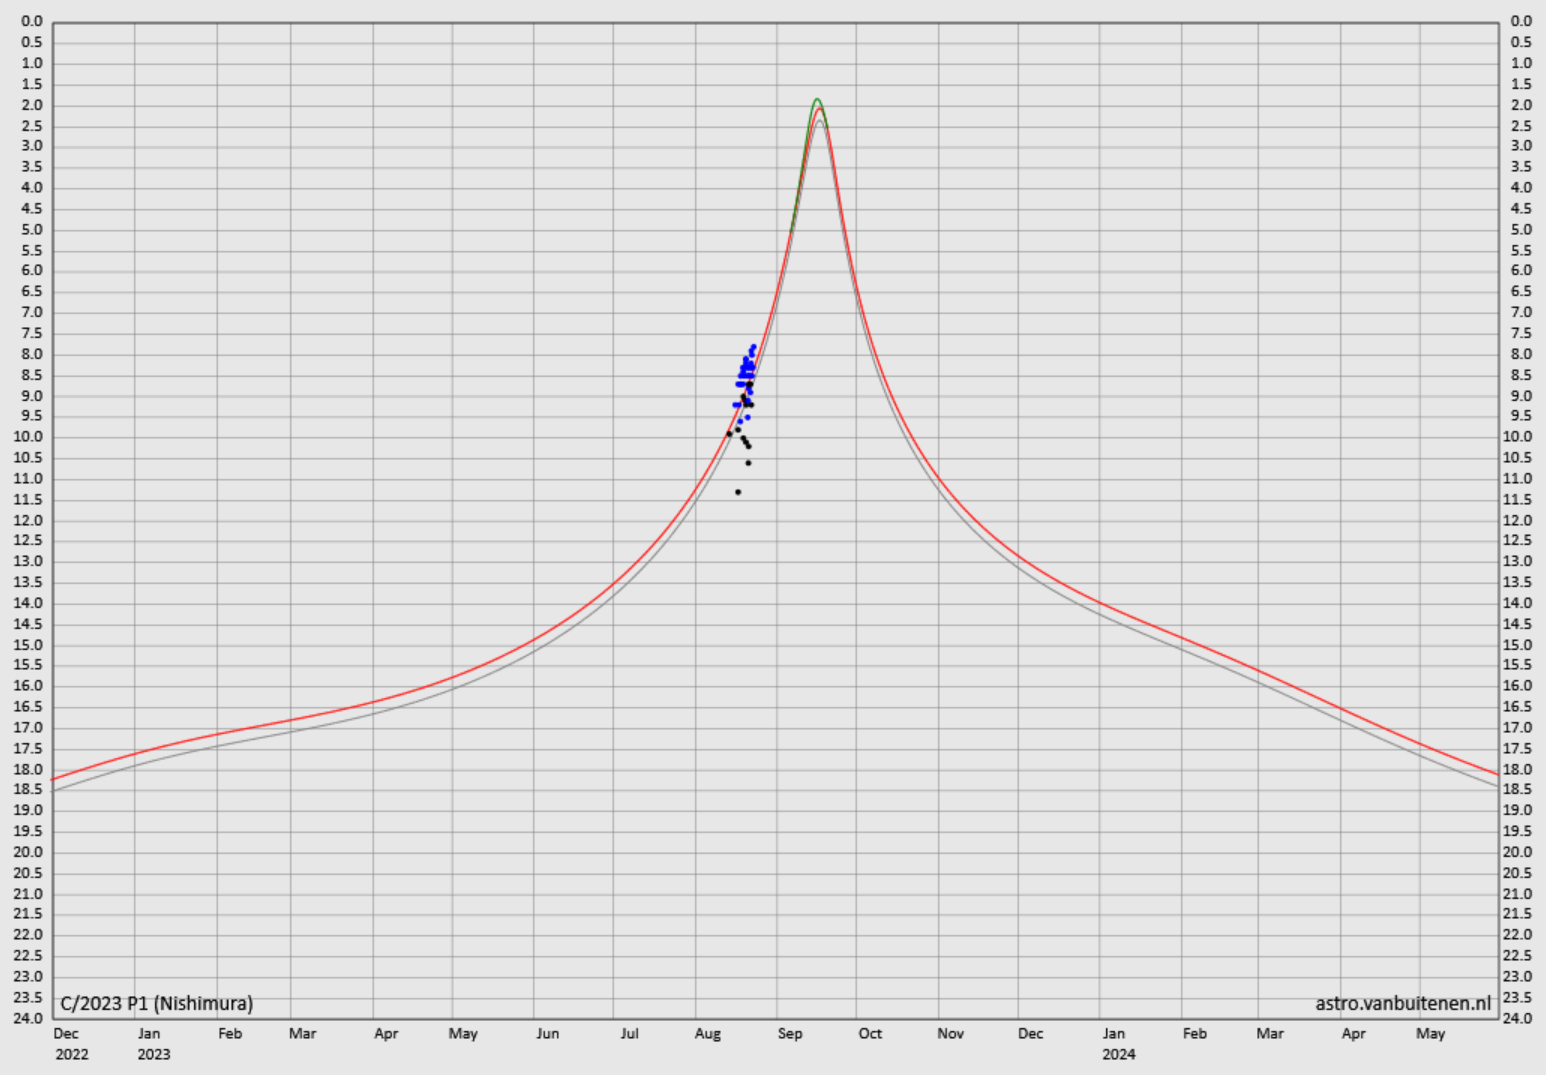Select the Aug label on the time axis
Image resolution: width=1546 pixels, height=1075 pixels.
[707, 1033]
